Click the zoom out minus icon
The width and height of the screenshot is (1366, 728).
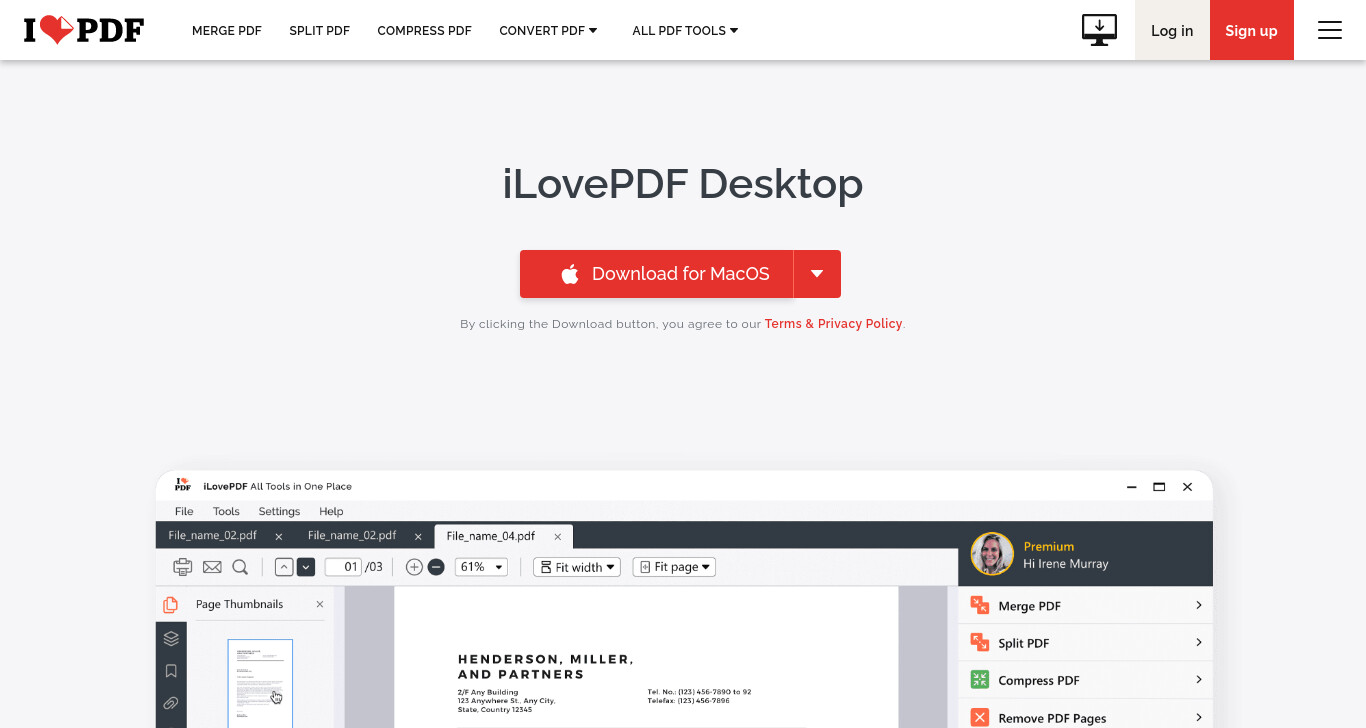(x=436, y=567)
